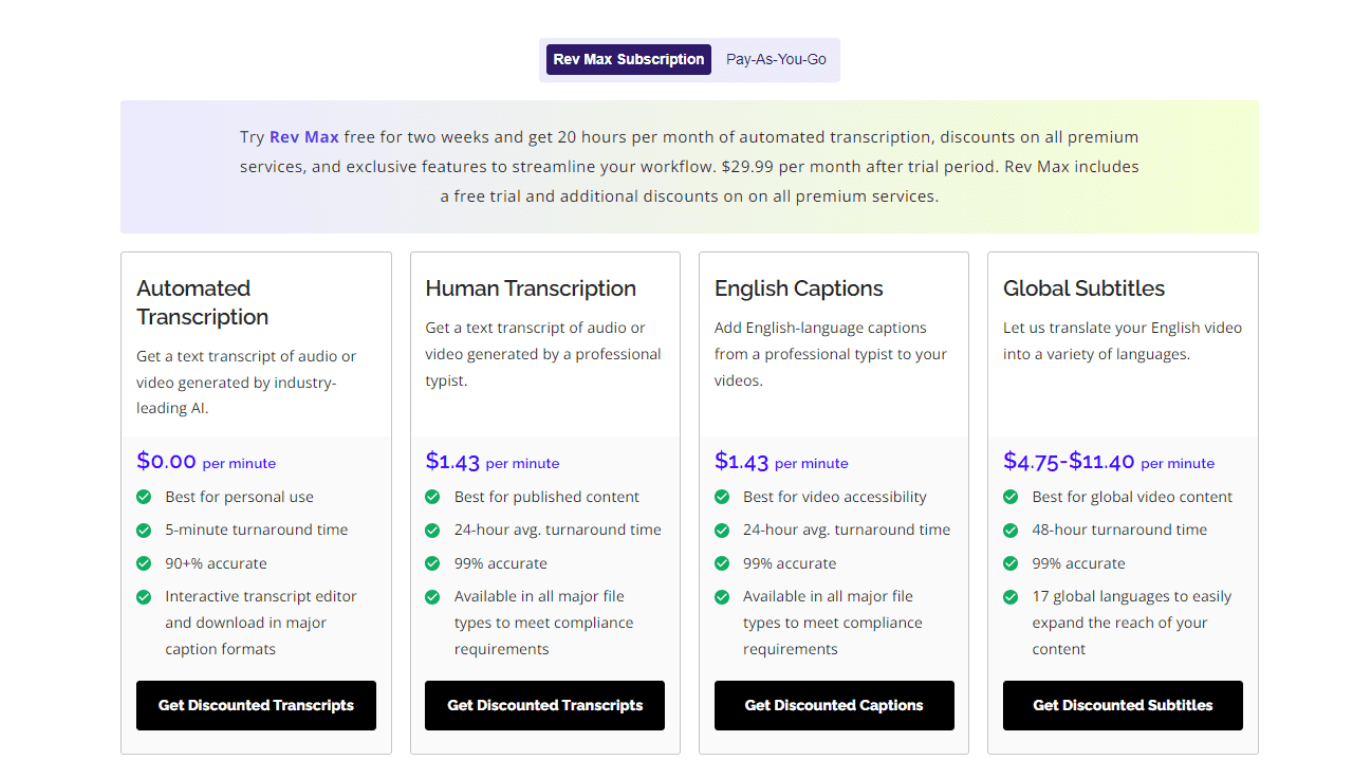
Task: Click Get Discounted Transcripts under Automated Transcription
Action: click(256, 705)
